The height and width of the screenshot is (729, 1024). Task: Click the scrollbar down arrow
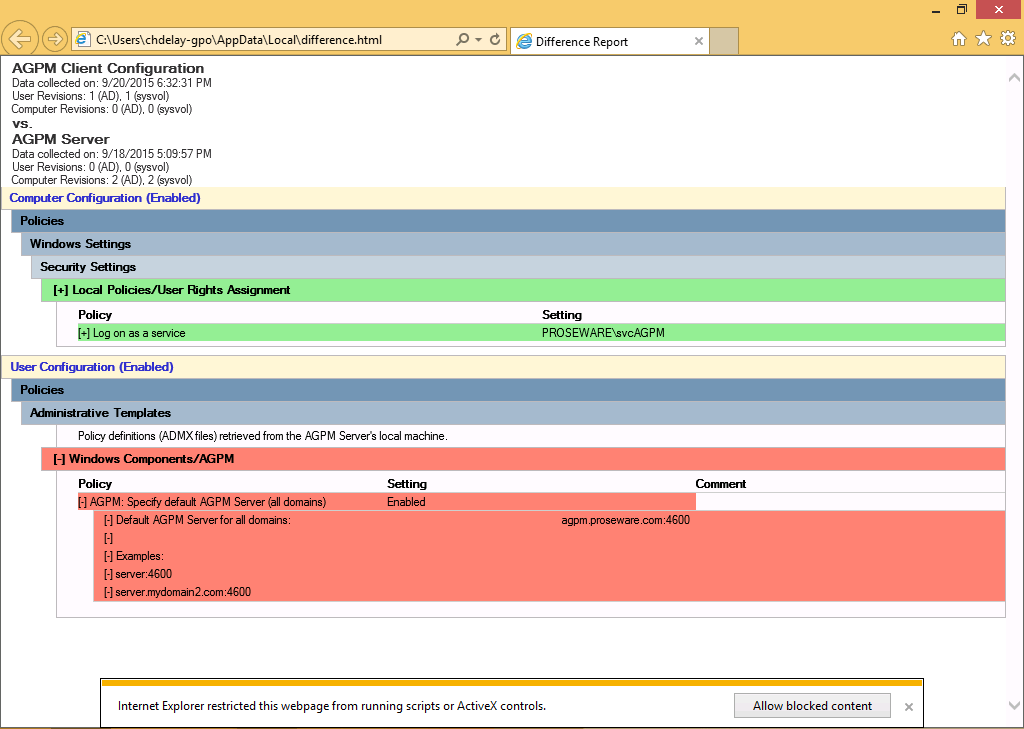point(1015,705)
